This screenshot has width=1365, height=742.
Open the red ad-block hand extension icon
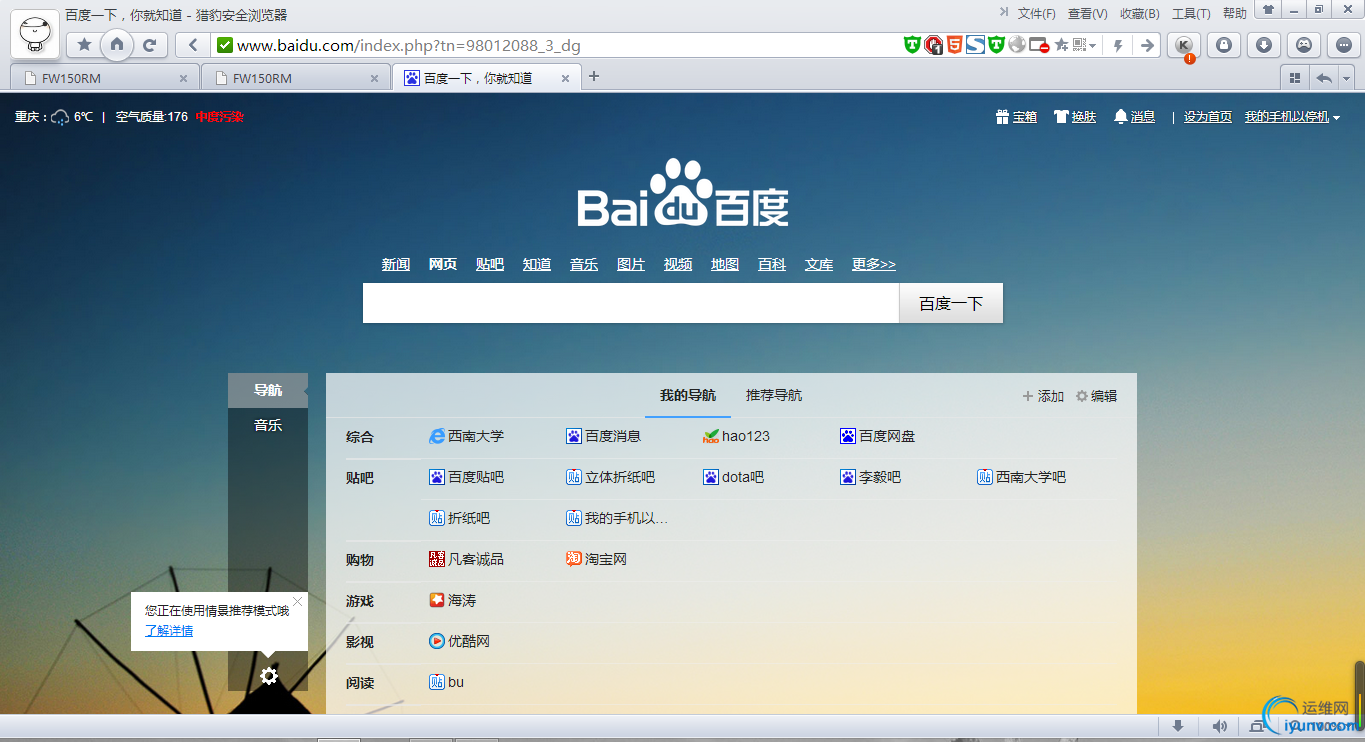pos(933,45)
